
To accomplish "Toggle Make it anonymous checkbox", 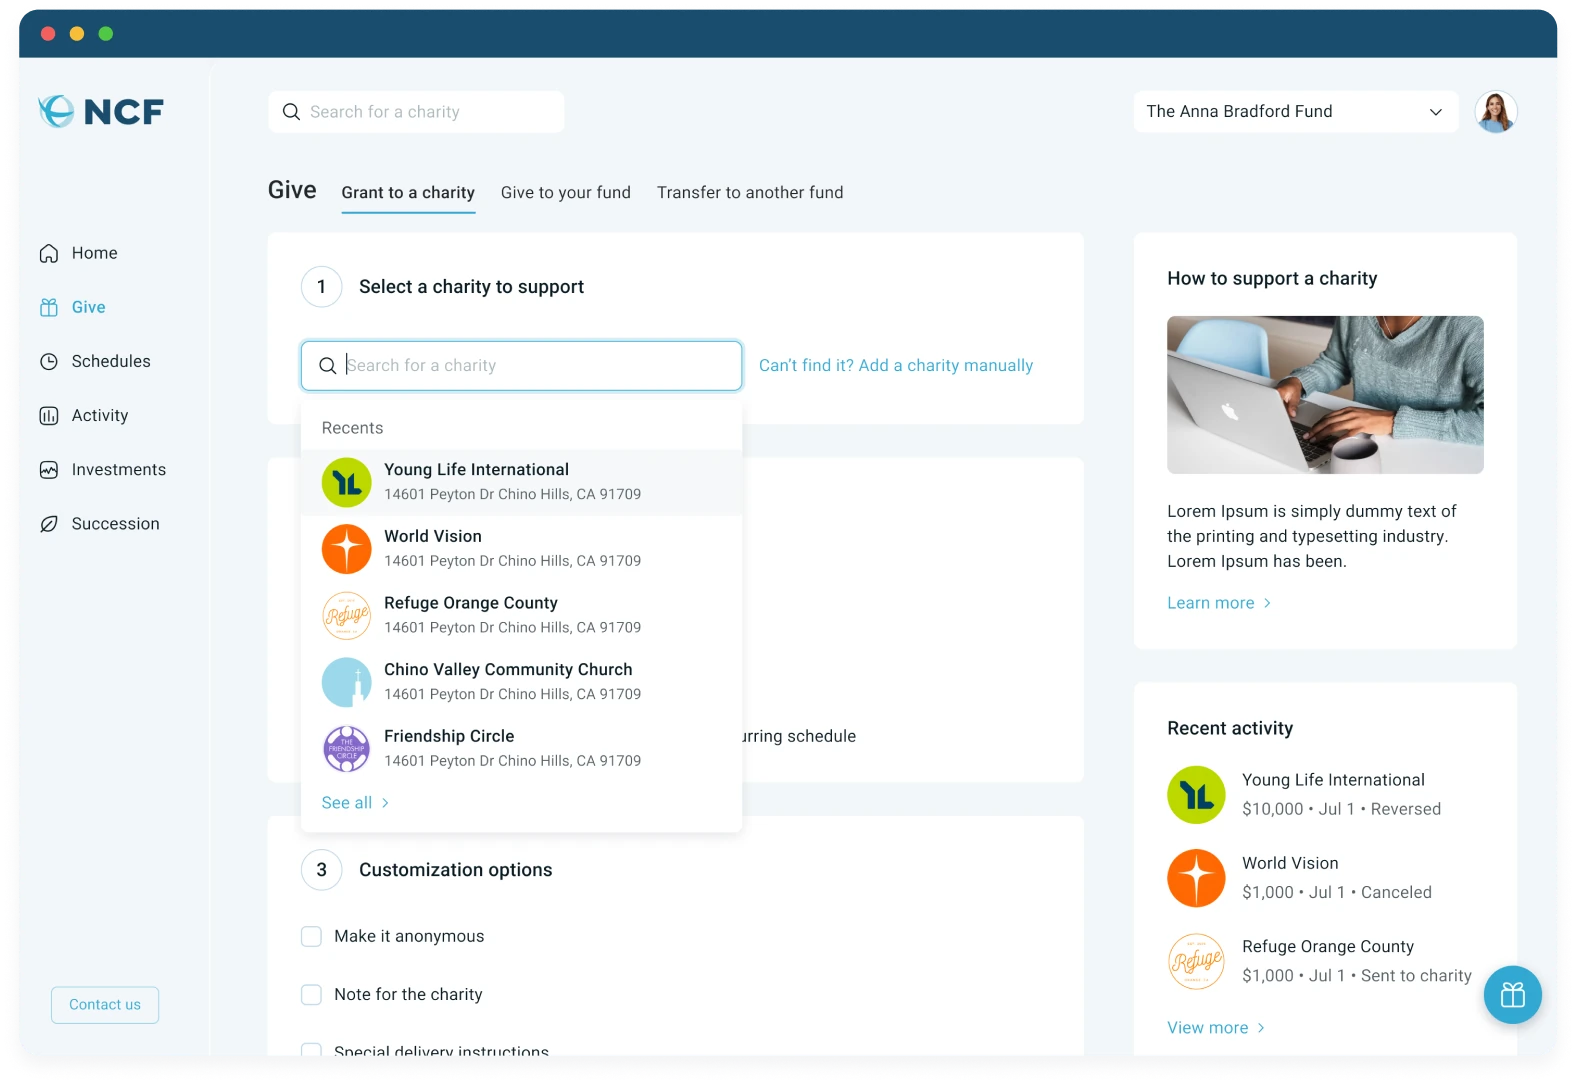I will click(x=311, y=936).
